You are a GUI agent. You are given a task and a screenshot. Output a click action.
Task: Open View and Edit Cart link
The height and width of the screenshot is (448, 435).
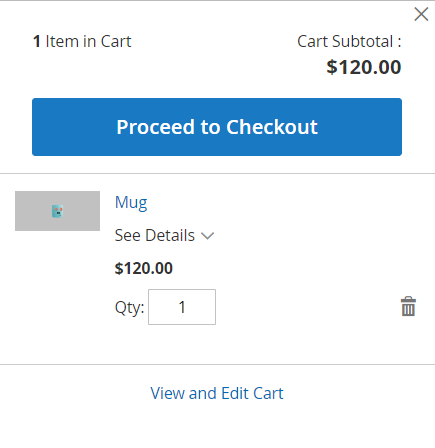click(217, 393)
